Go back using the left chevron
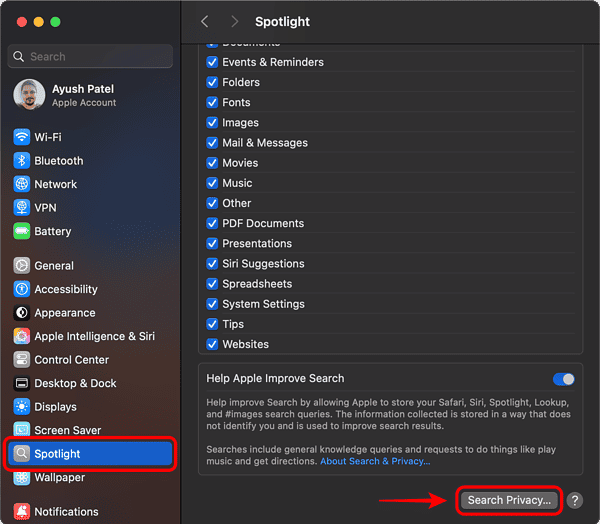Screen dimensions: 600x524 point(205,21)
